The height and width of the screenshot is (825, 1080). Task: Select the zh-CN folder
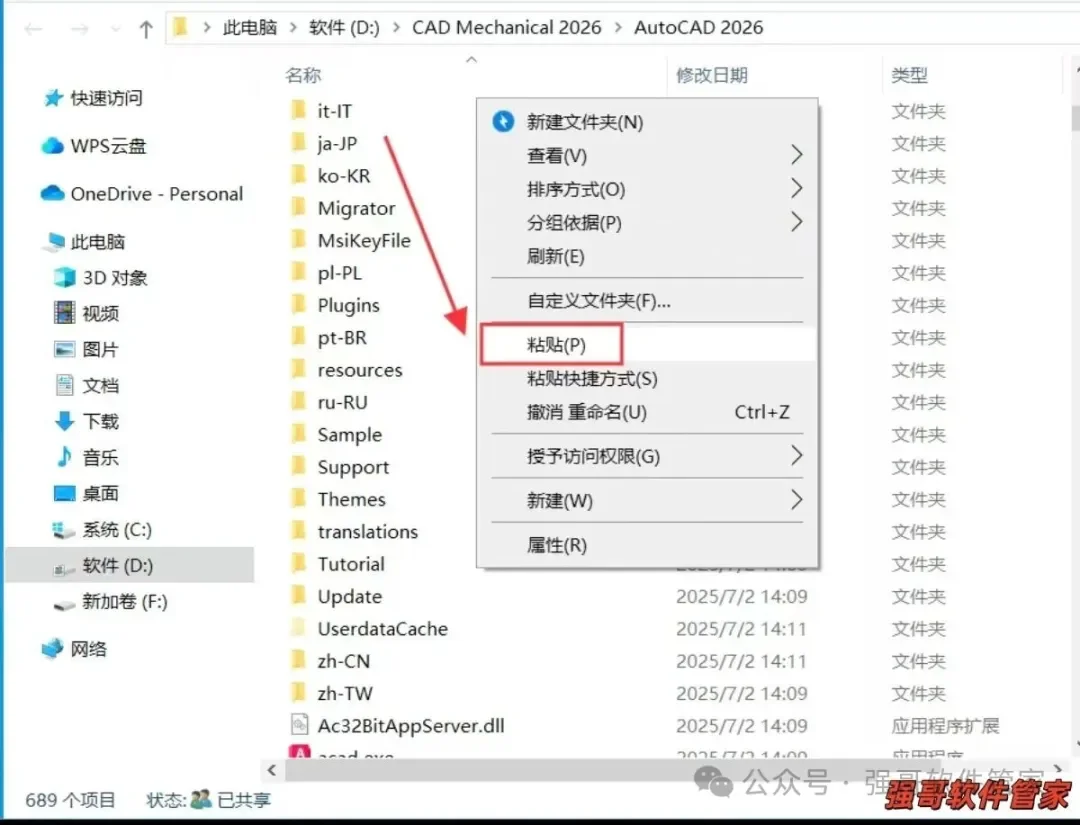(x=343, y=661)
